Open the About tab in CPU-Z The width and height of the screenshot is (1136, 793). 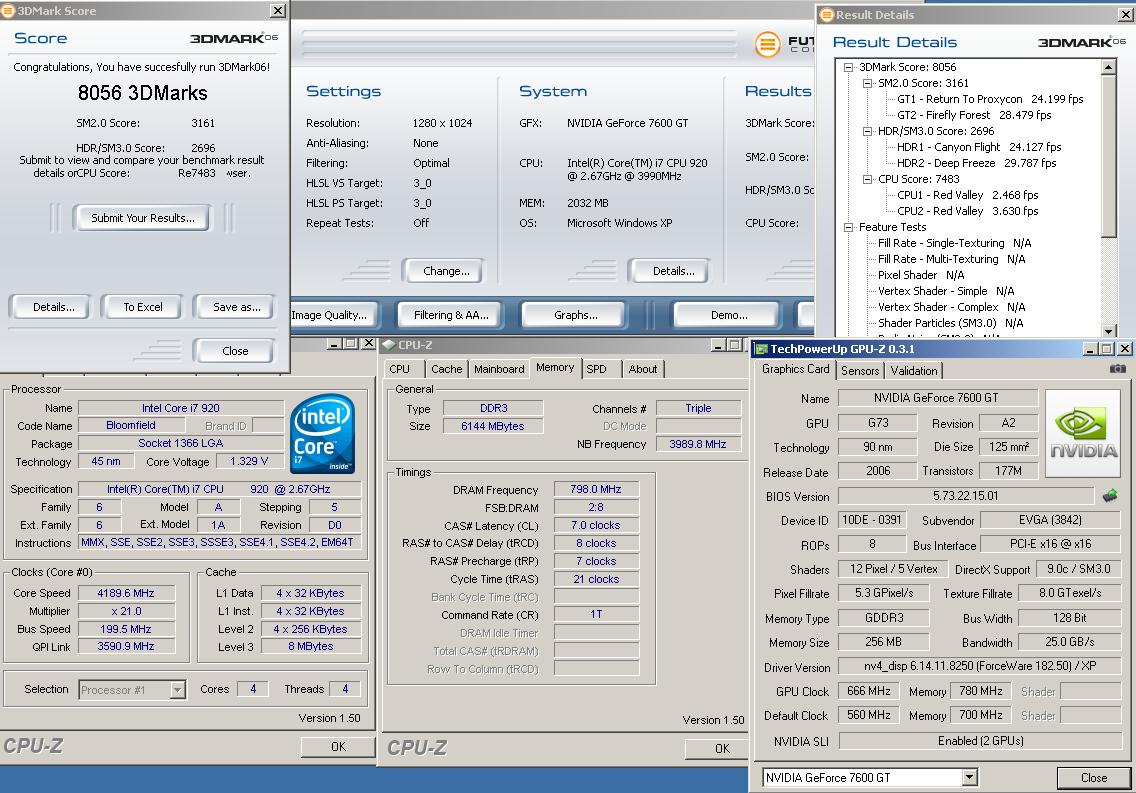(x=643, y=369)
